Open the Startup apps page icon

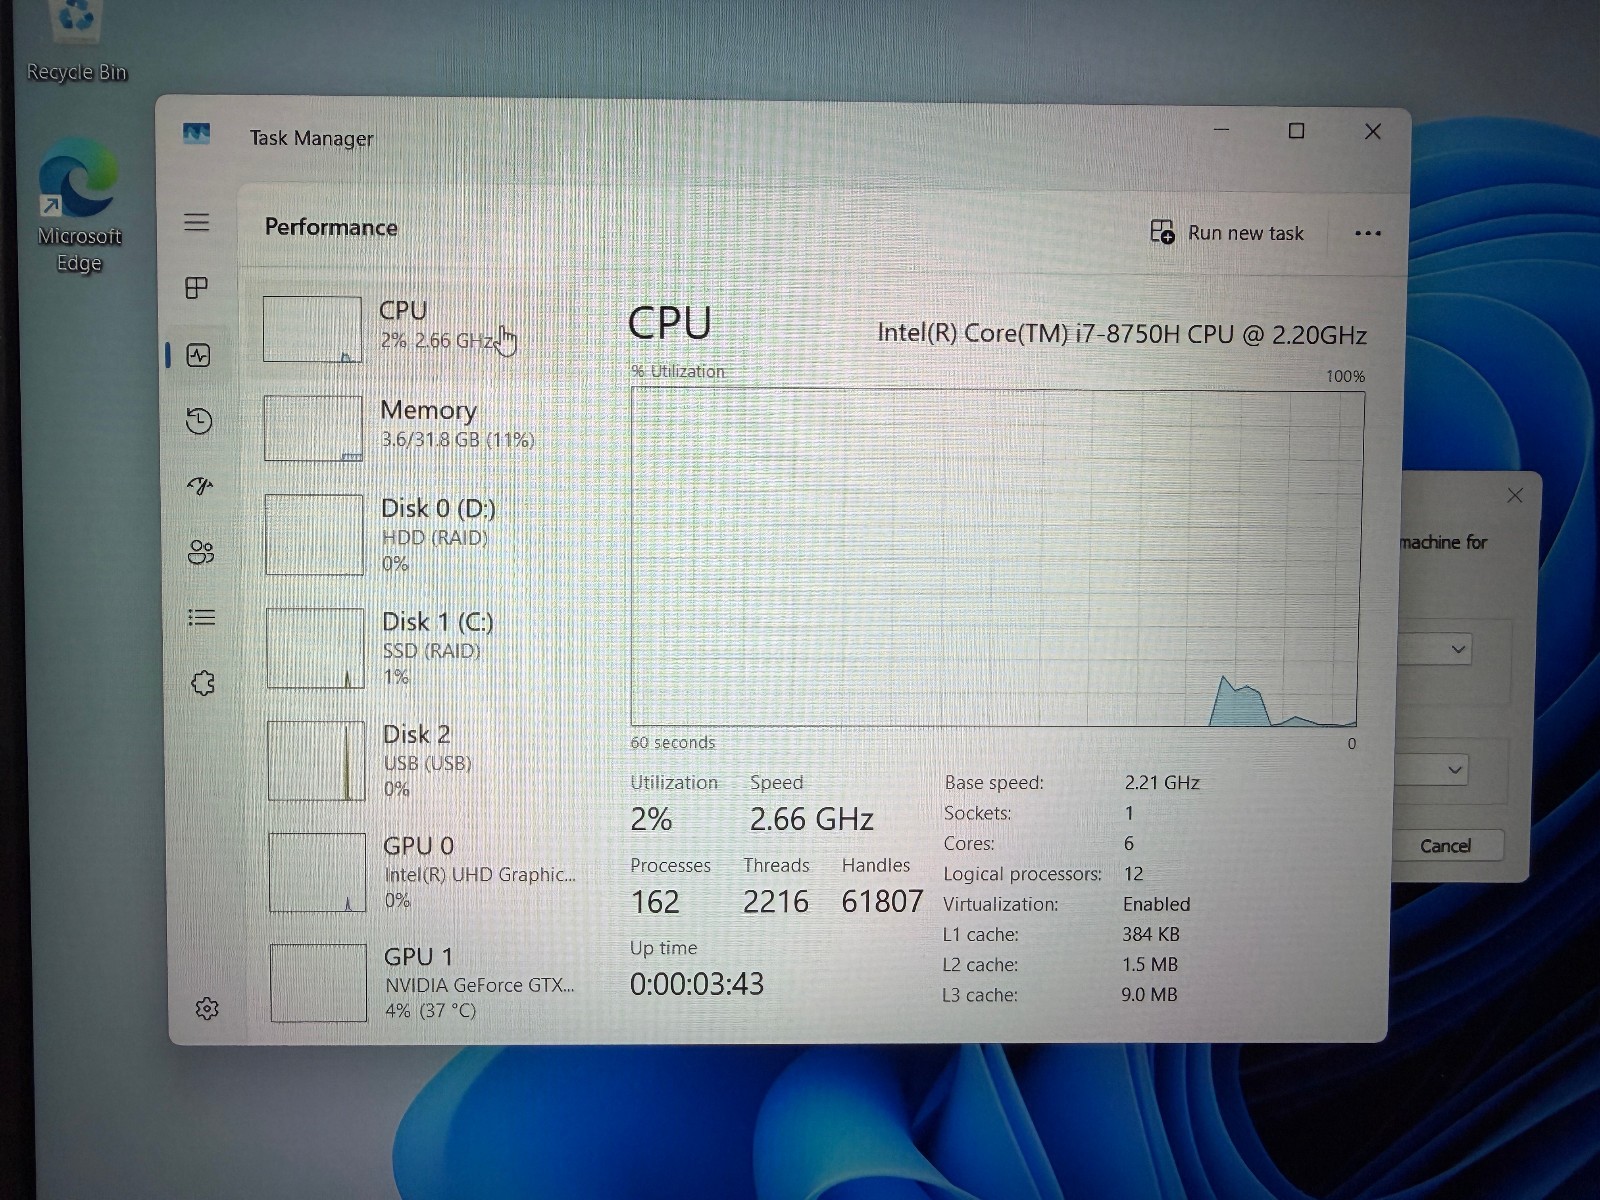coord(200,486)
